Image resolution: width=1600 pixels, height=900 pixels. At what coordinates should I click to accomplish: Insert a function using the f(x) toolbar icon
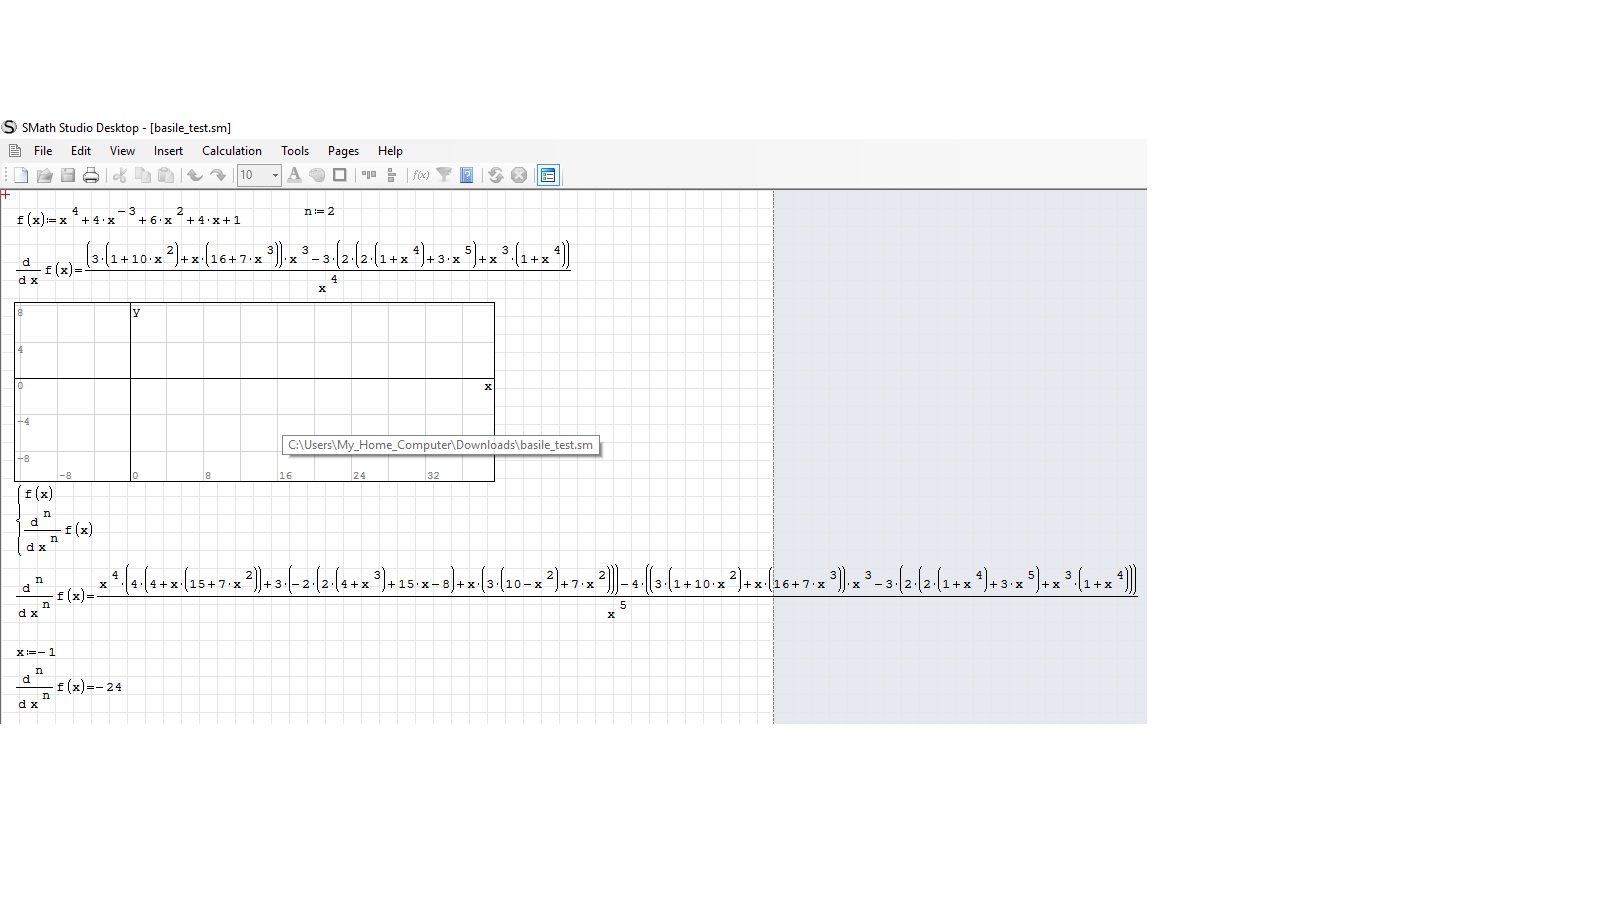coord(419,175)
